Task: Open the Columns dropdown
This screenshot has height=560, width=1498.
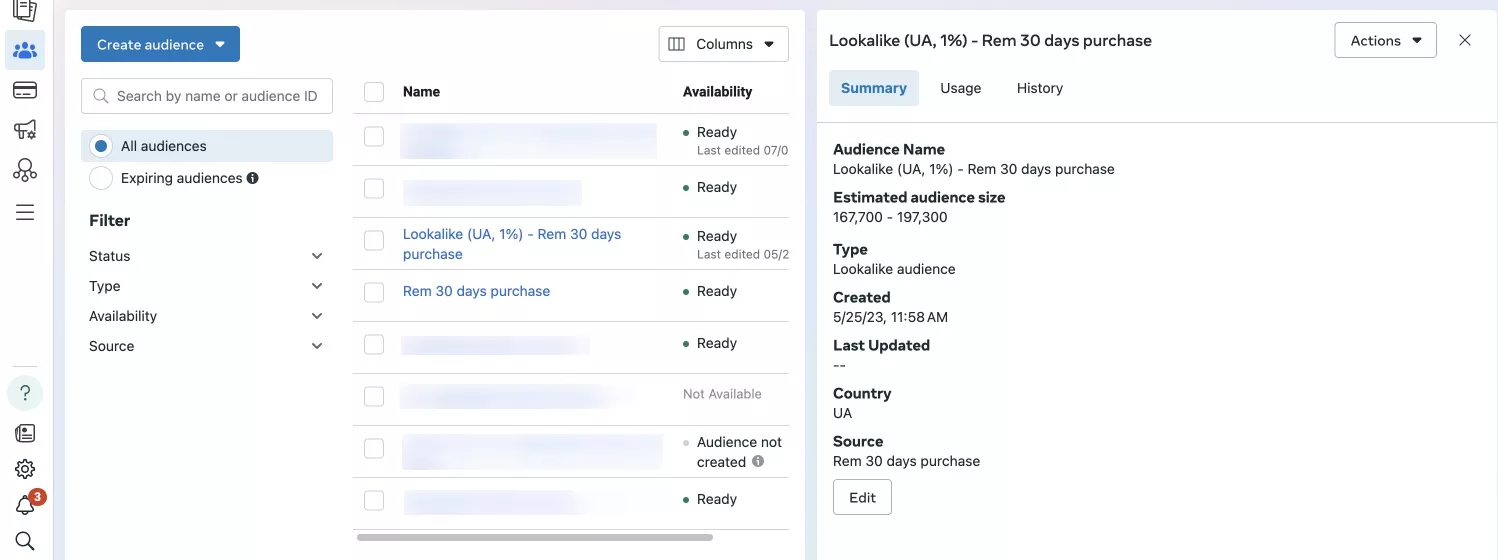Action: click(723, 44)
